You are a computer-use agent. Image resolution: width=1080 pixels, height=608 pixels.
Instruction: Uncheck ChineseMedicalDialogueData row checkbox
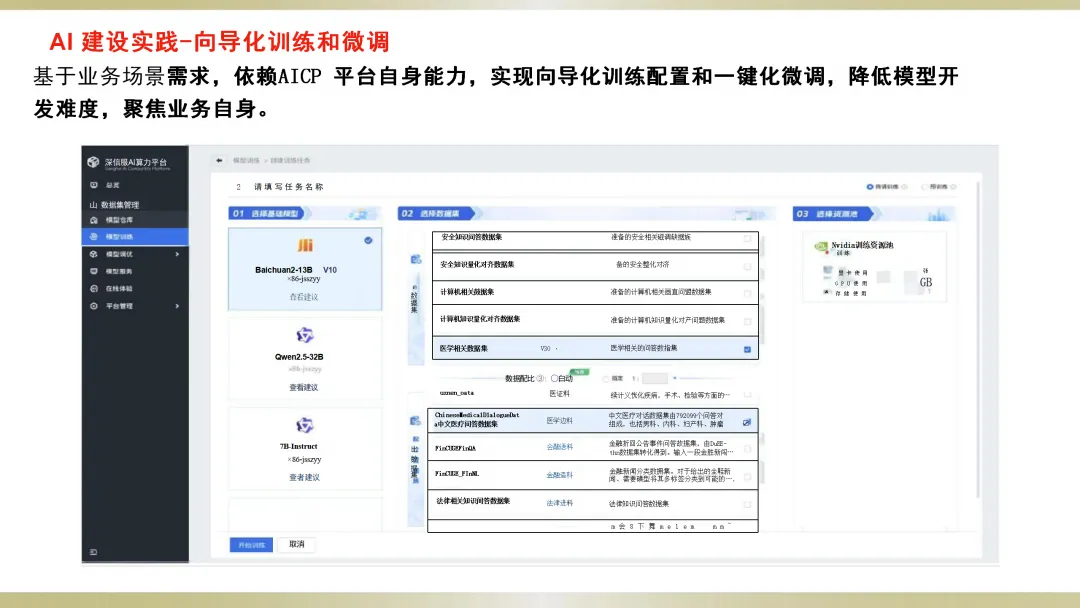747,422
